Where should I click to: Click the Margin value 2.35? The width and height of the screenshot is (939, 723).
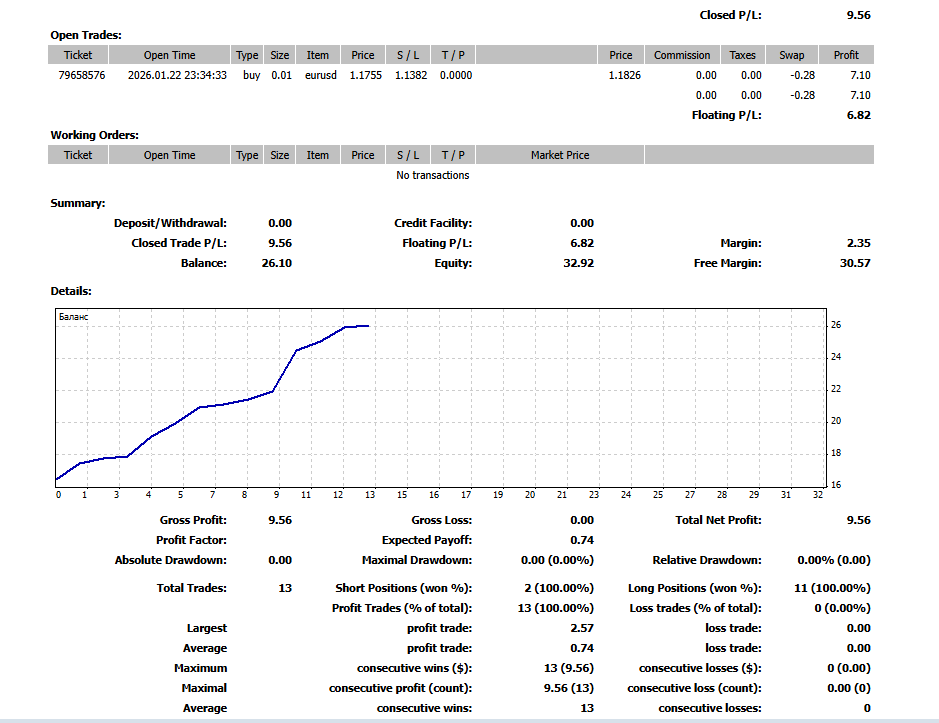pos(859,243)
